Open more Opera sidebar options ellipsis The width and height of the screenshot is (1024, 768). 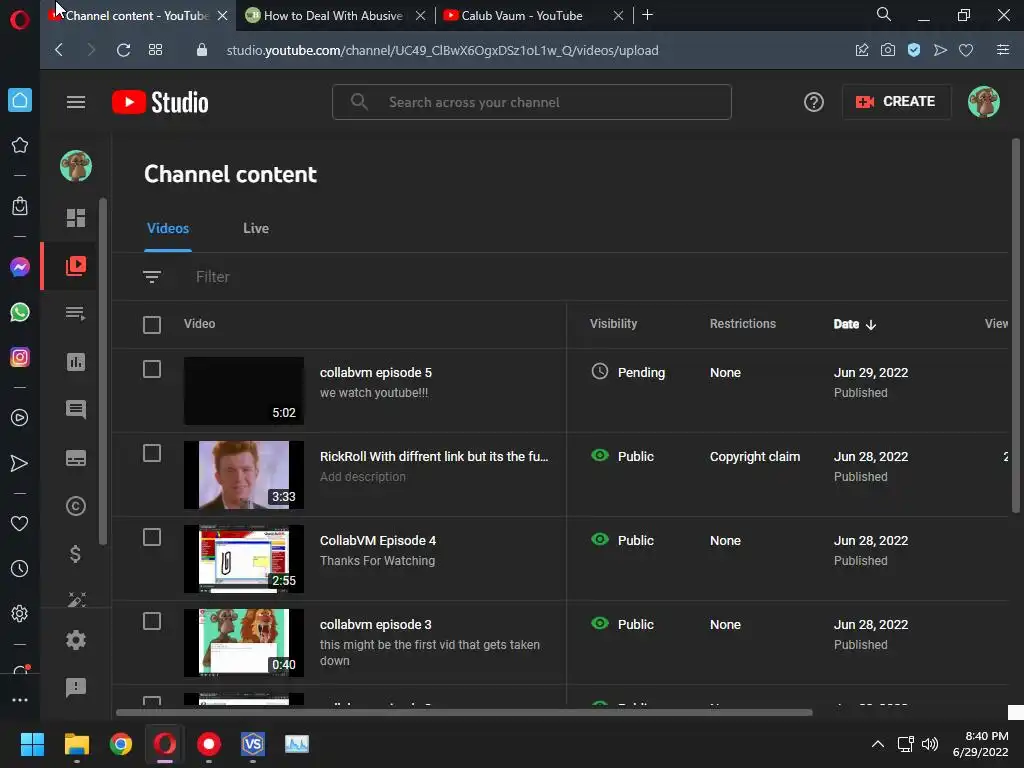click(20, 700)
